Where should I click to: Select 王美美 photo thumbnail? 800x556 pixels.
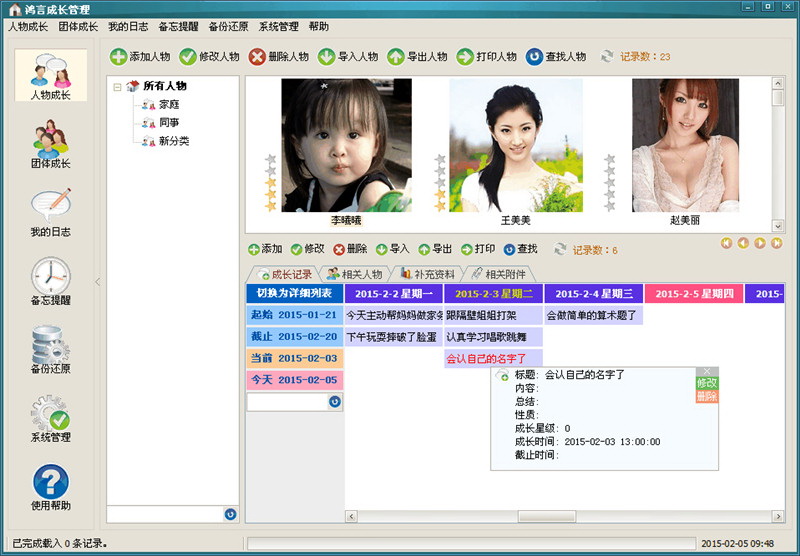(x=516, y=145)
